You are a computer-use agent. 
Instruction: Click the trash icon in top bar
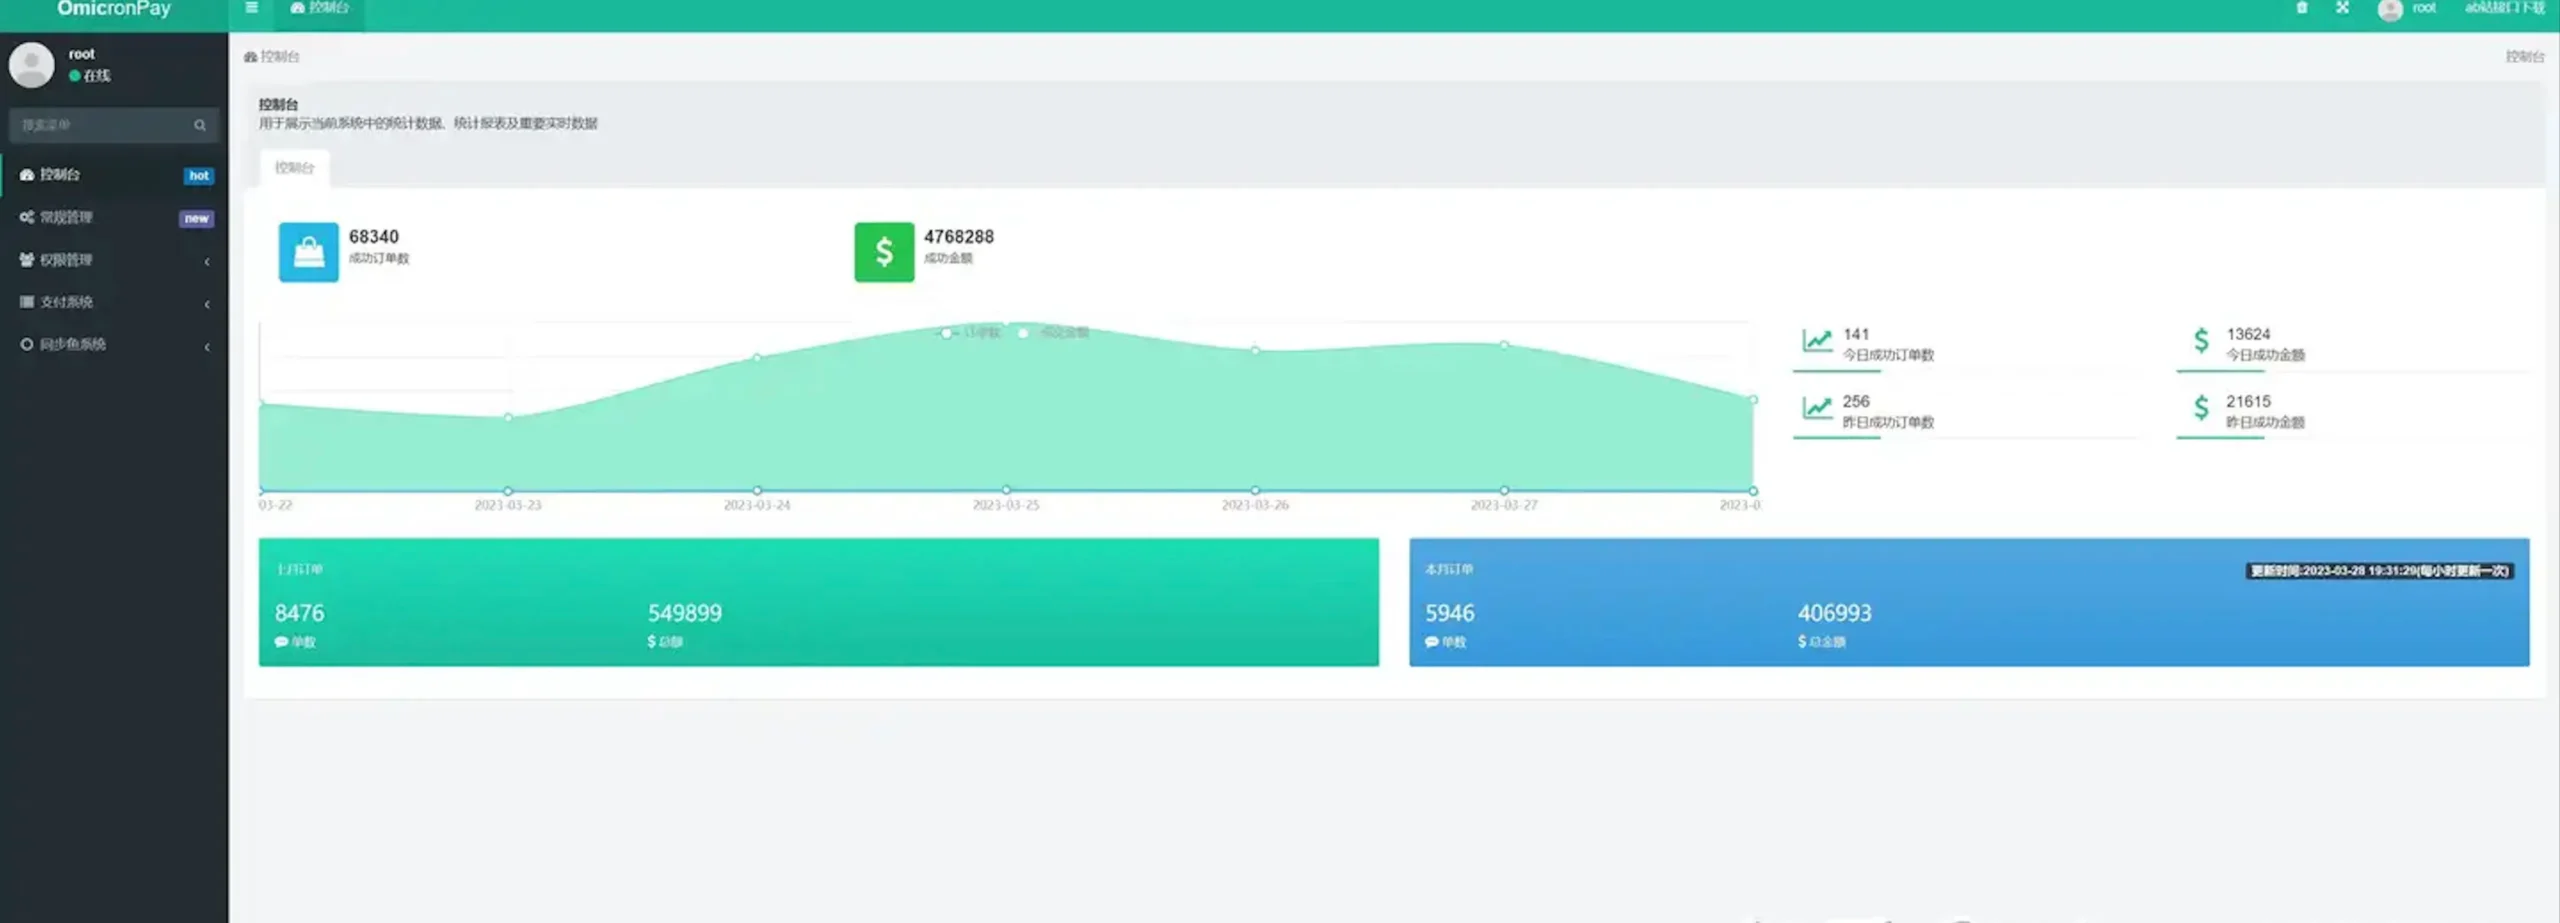click(2301, 8)
